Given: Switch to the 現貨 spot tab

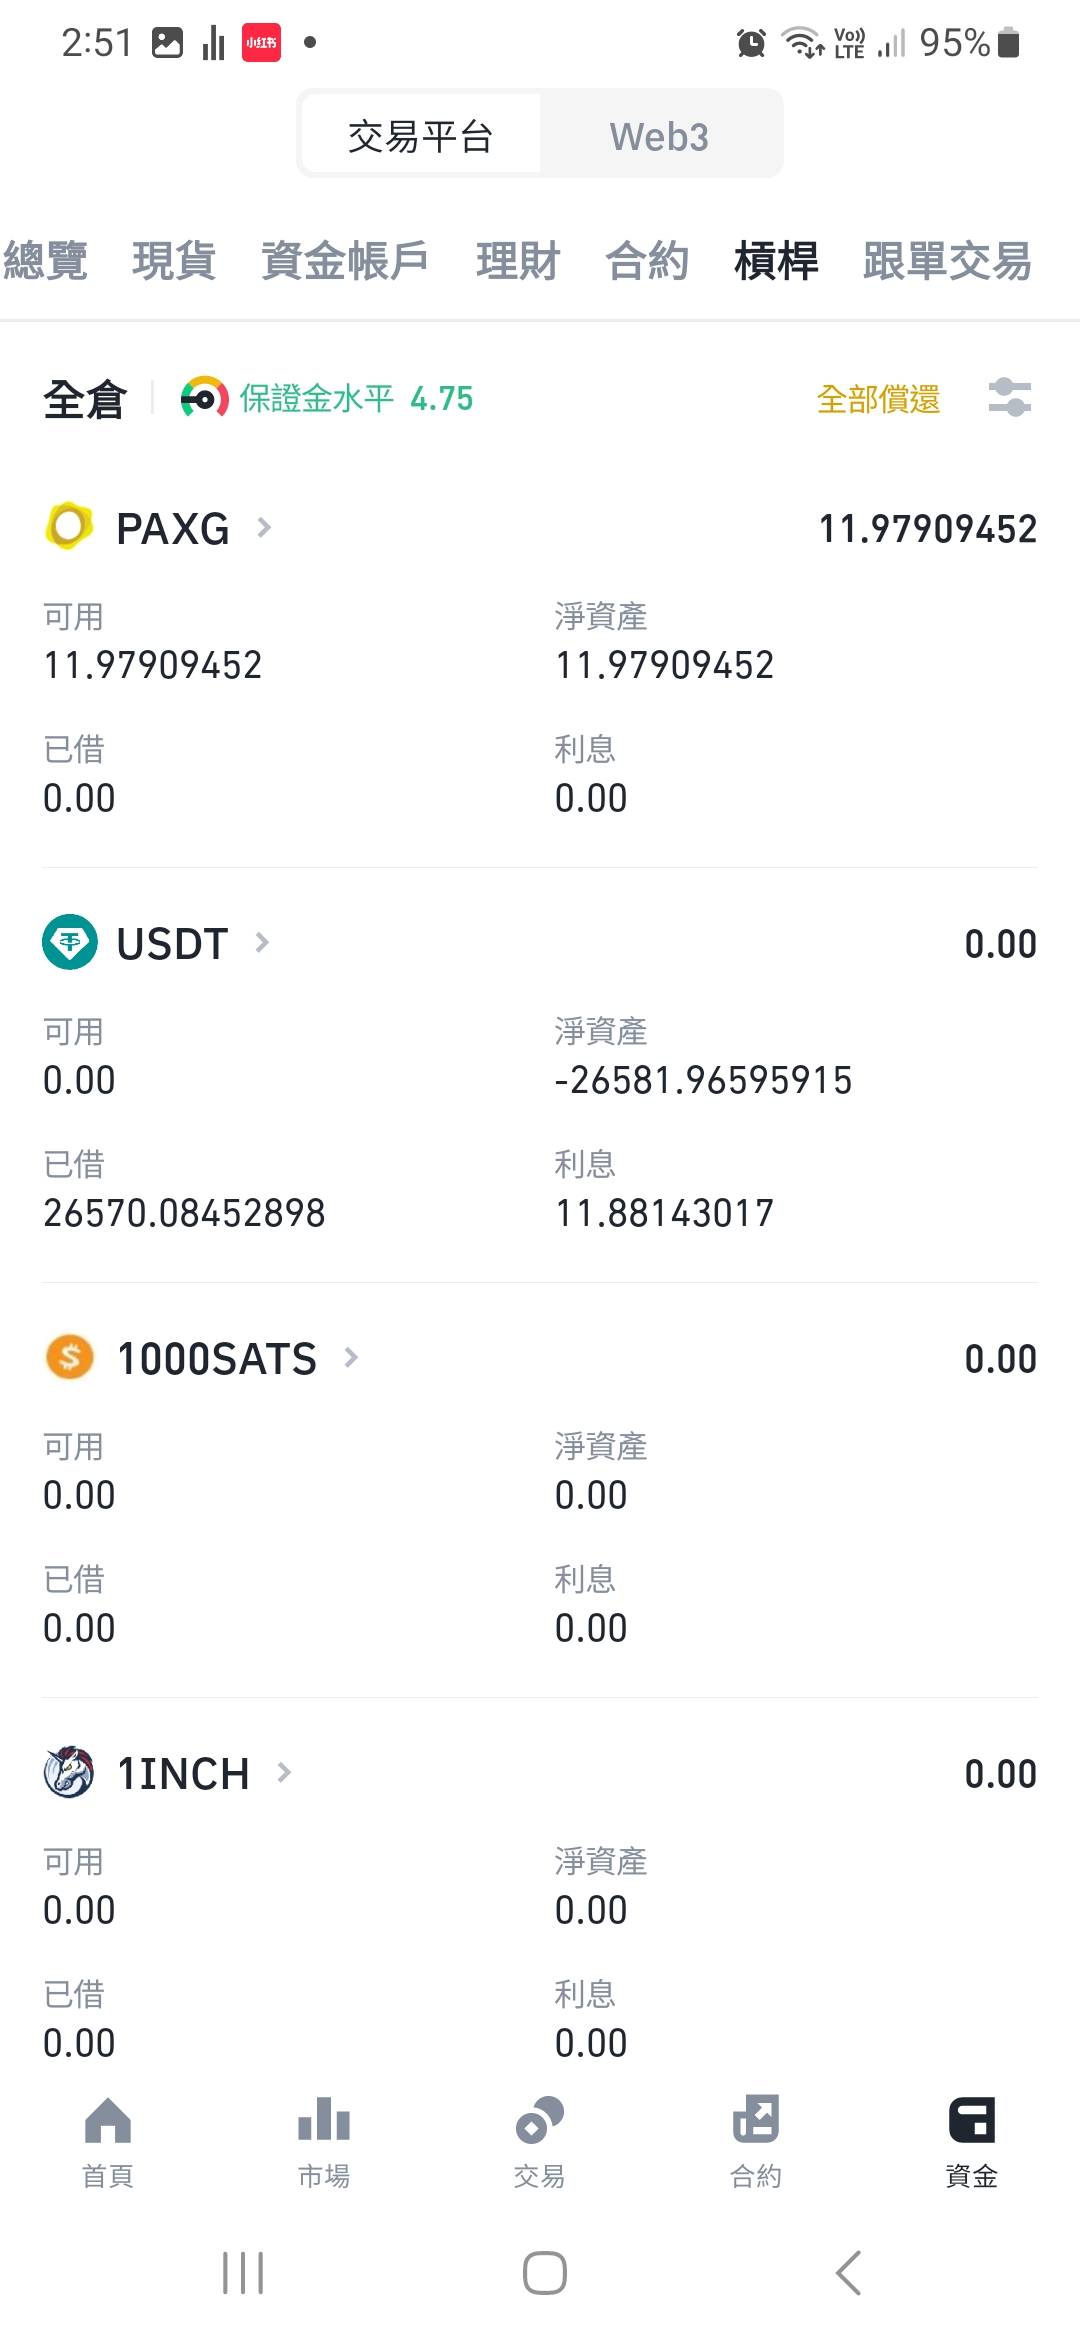Looking at the screenshot, I should pyautogui.click(x=174, y=261).
